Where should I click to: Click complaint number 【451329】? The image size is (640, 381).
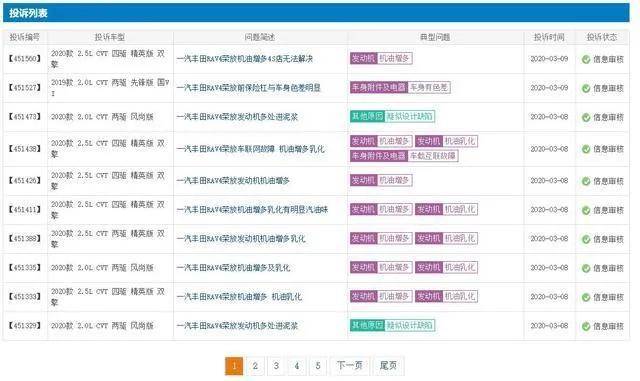(24, 325)
